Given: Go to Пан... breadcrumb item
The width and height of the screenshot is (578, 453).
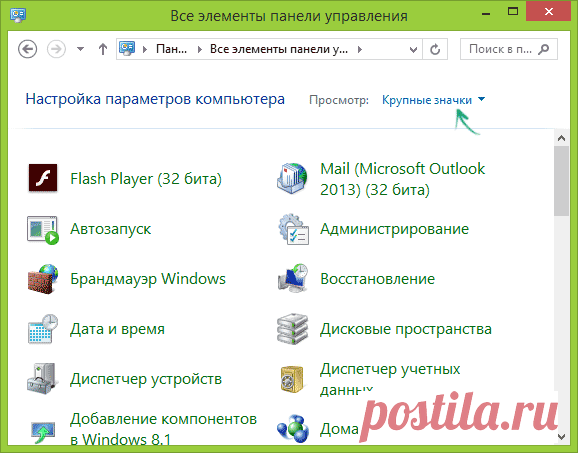Looking at the screenshot, I should coord(171,49).
